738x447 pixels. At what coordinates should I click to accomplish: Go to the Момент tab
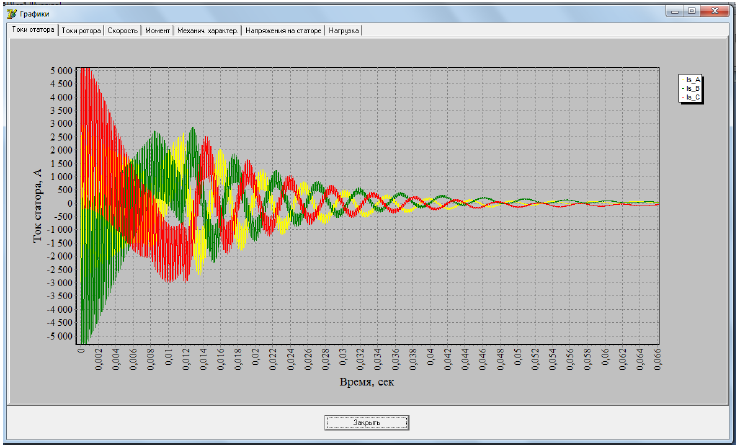tap(158, 31)
